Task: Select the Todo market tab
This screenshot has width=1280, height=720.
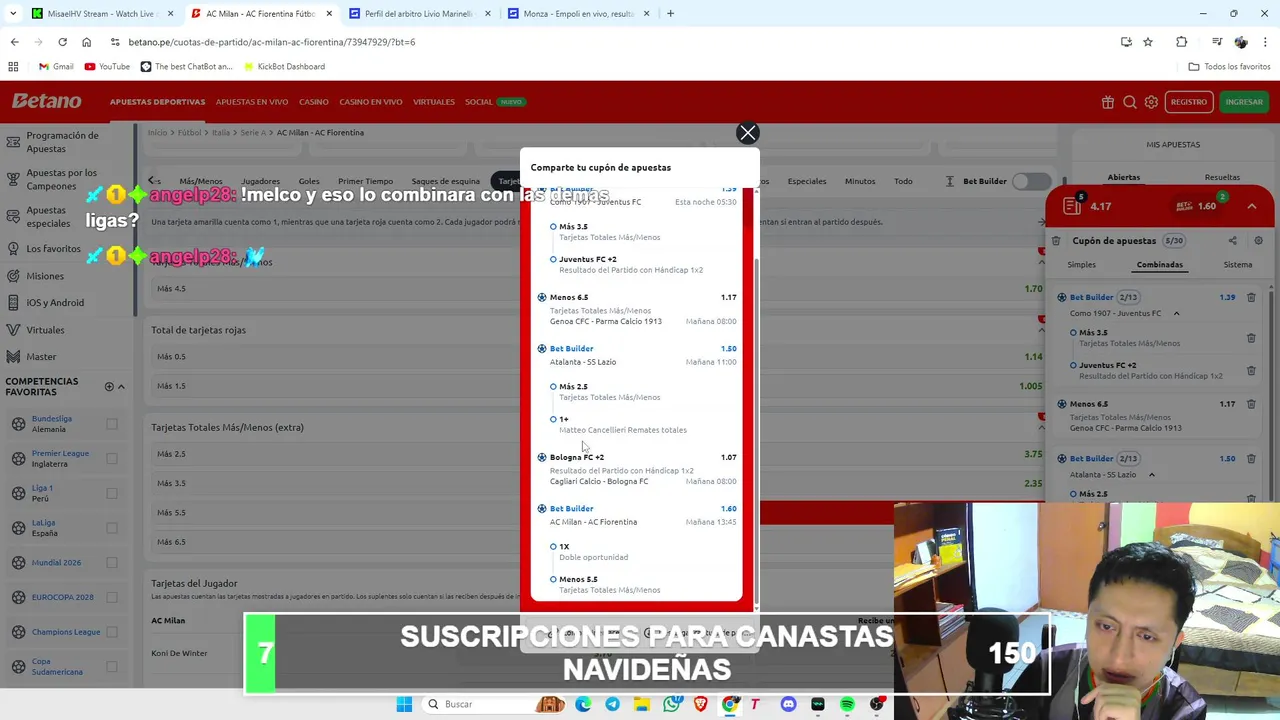Action: tap(903, 182)
